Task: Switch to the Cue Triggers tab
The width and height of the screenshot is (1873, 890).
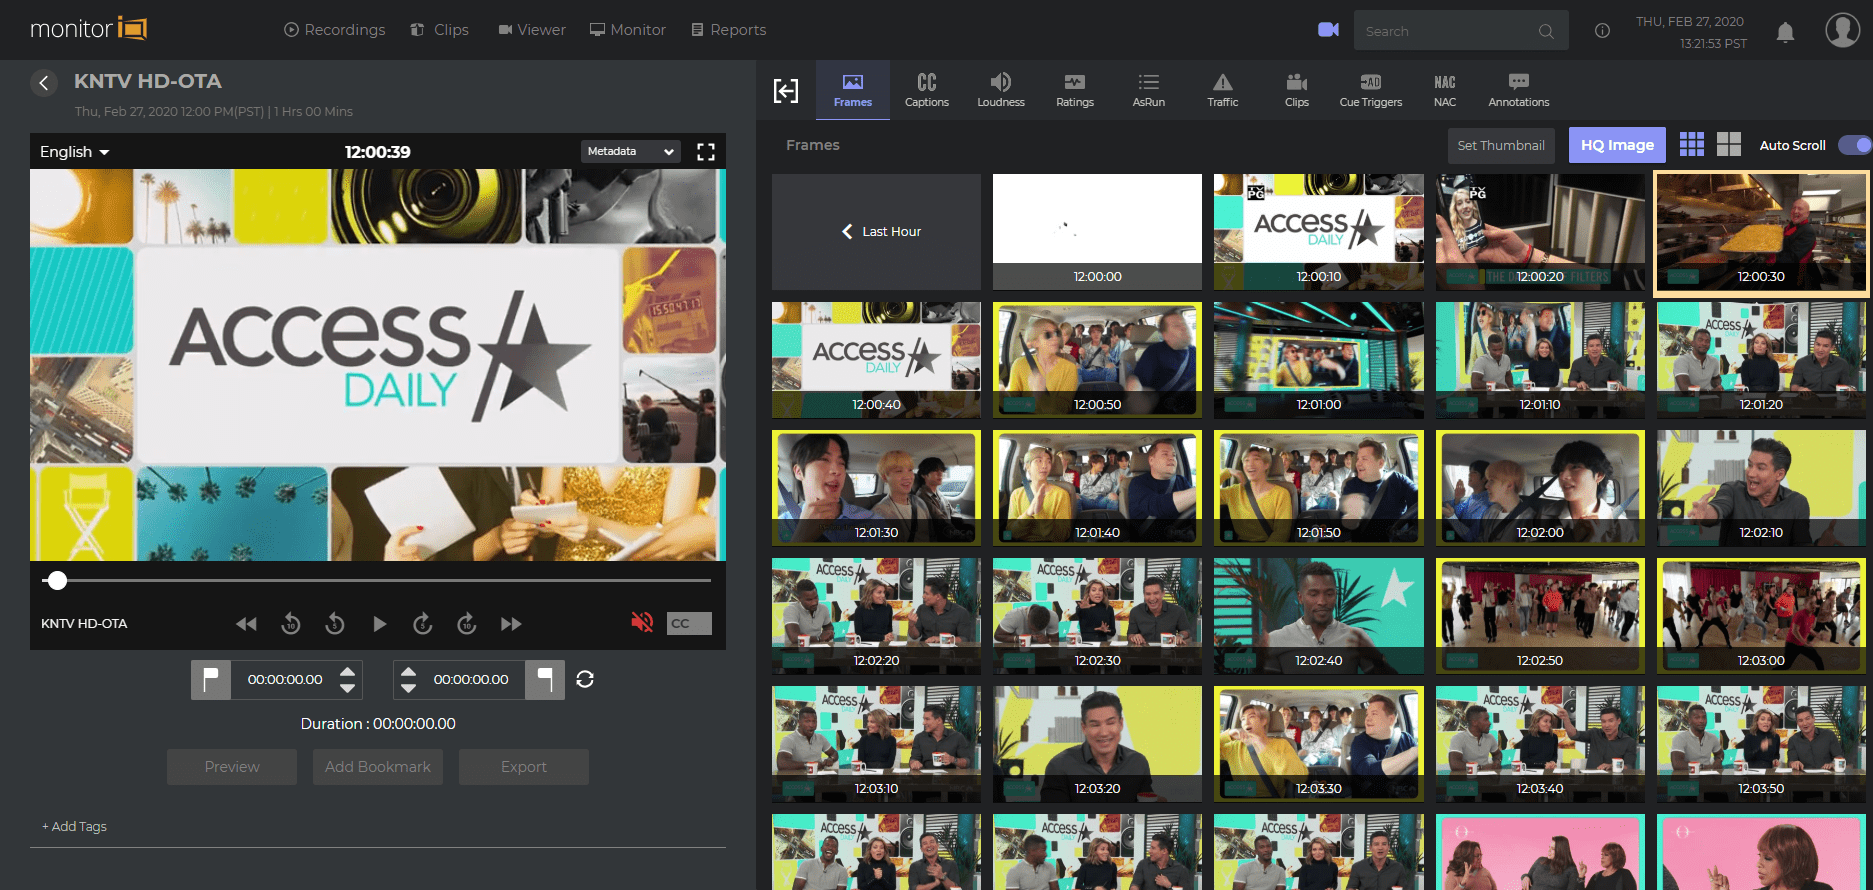Action: point(1371,90)
